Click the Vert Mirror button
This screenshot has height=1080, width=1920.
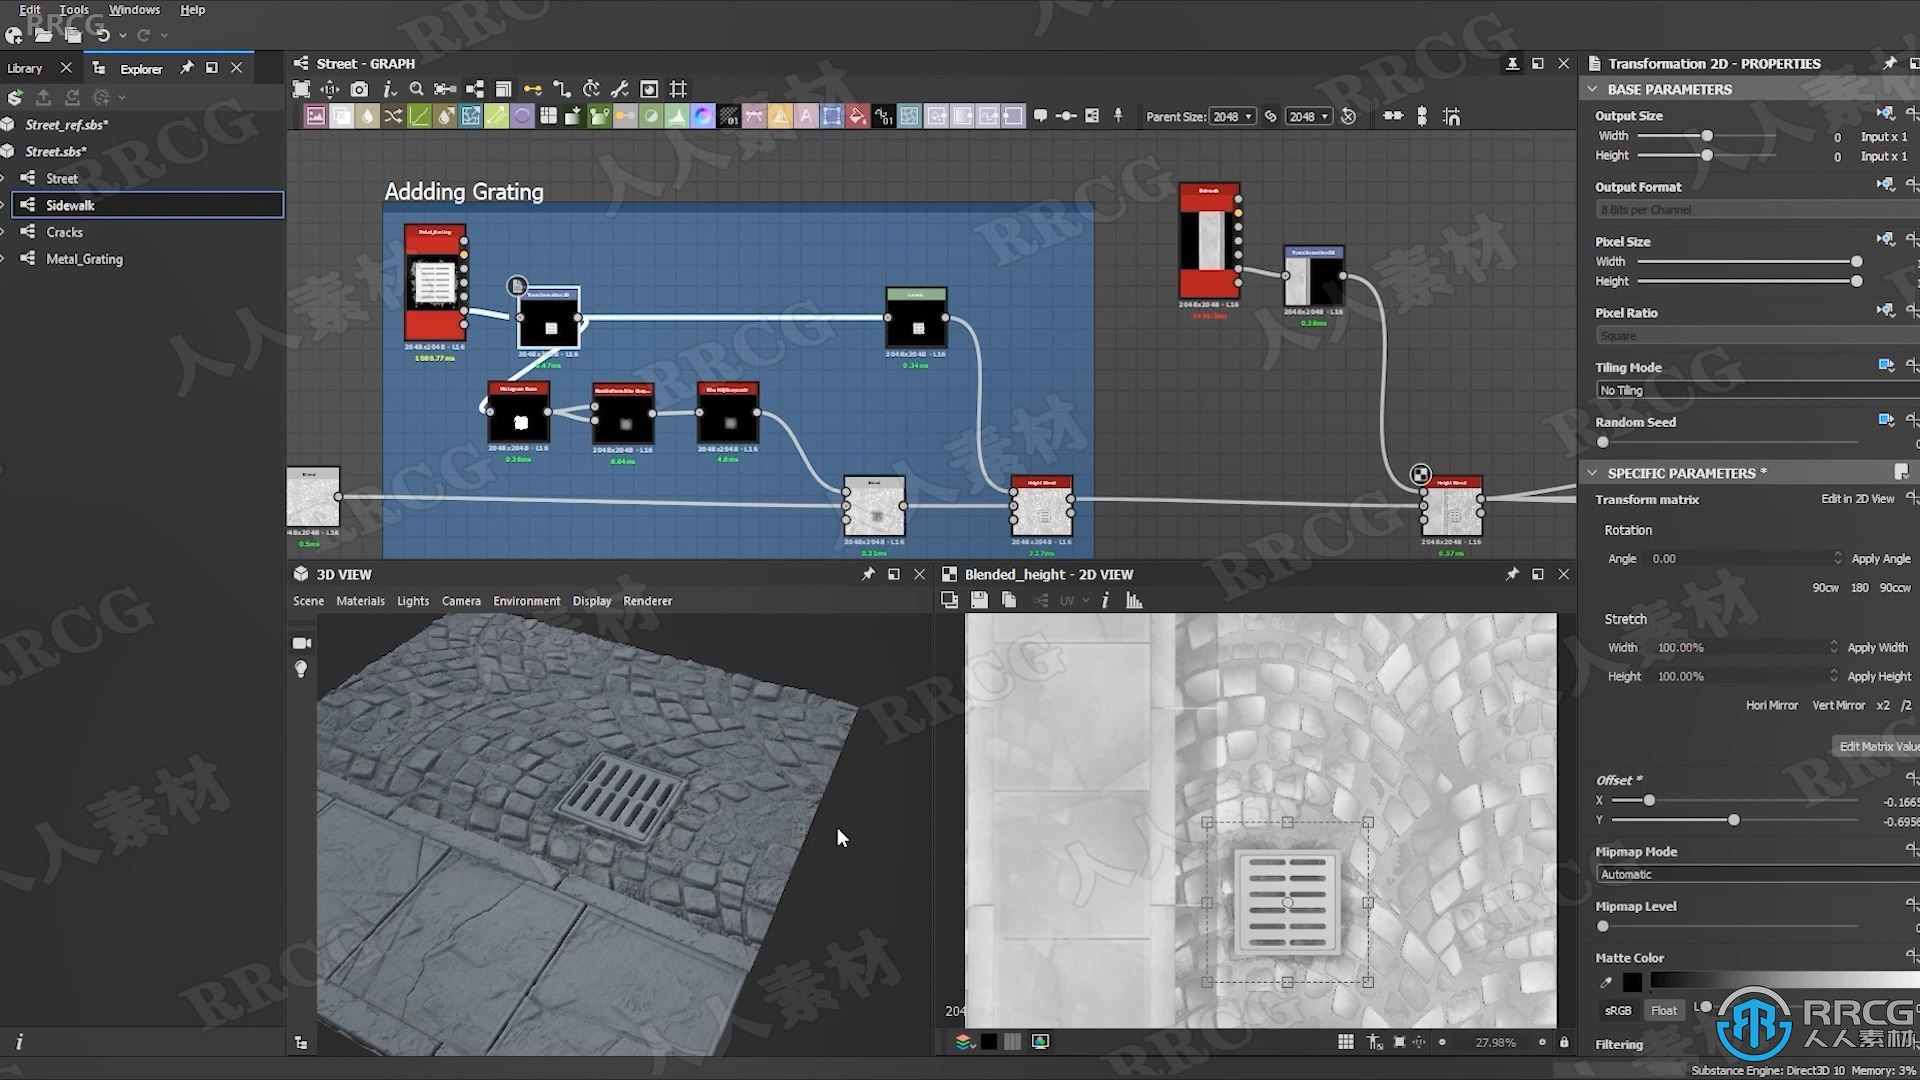[x=1838, y=705]
